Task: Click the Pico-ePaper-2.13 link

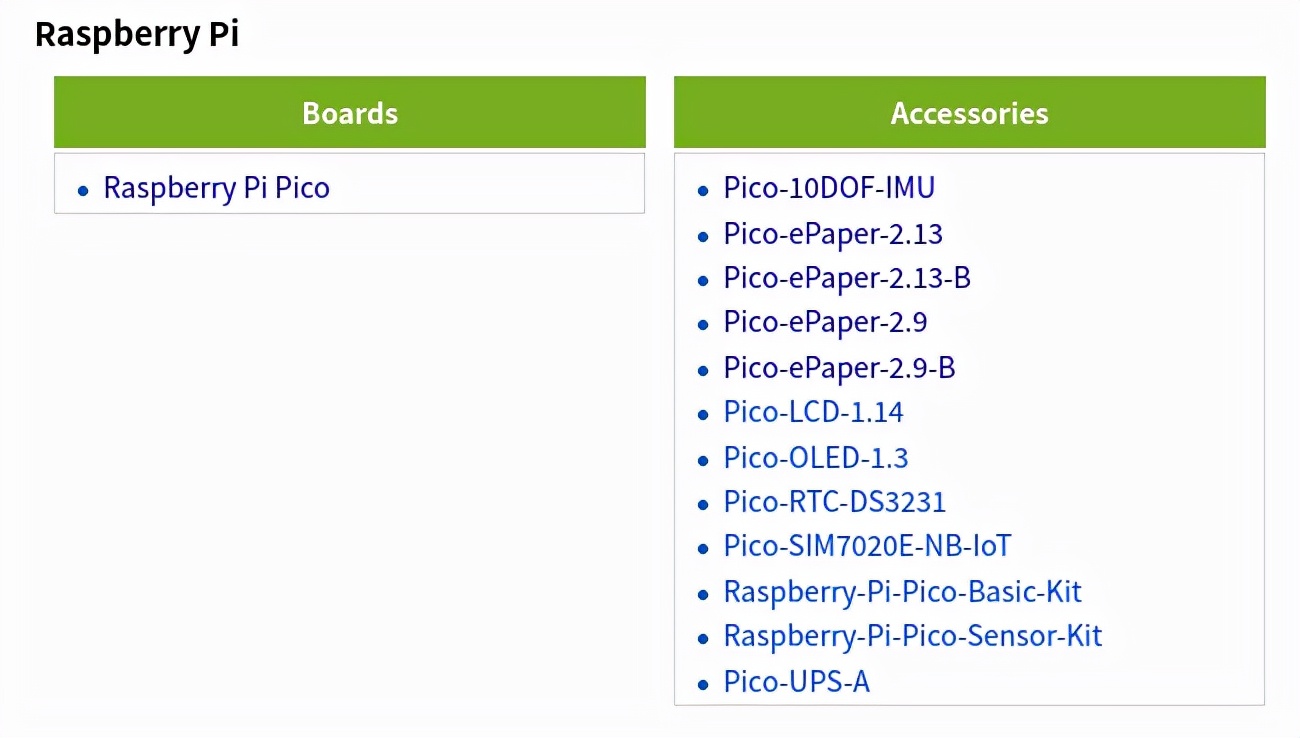Action: click(833, 234)
